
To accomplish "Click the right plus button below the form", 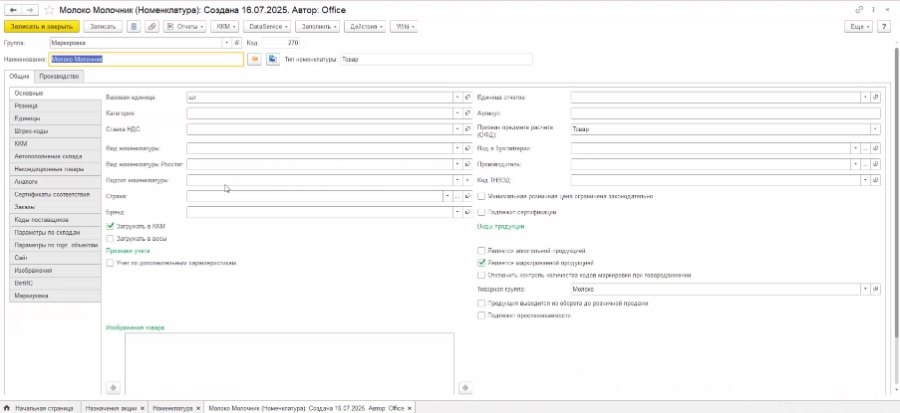I will (x=465, y=388).
